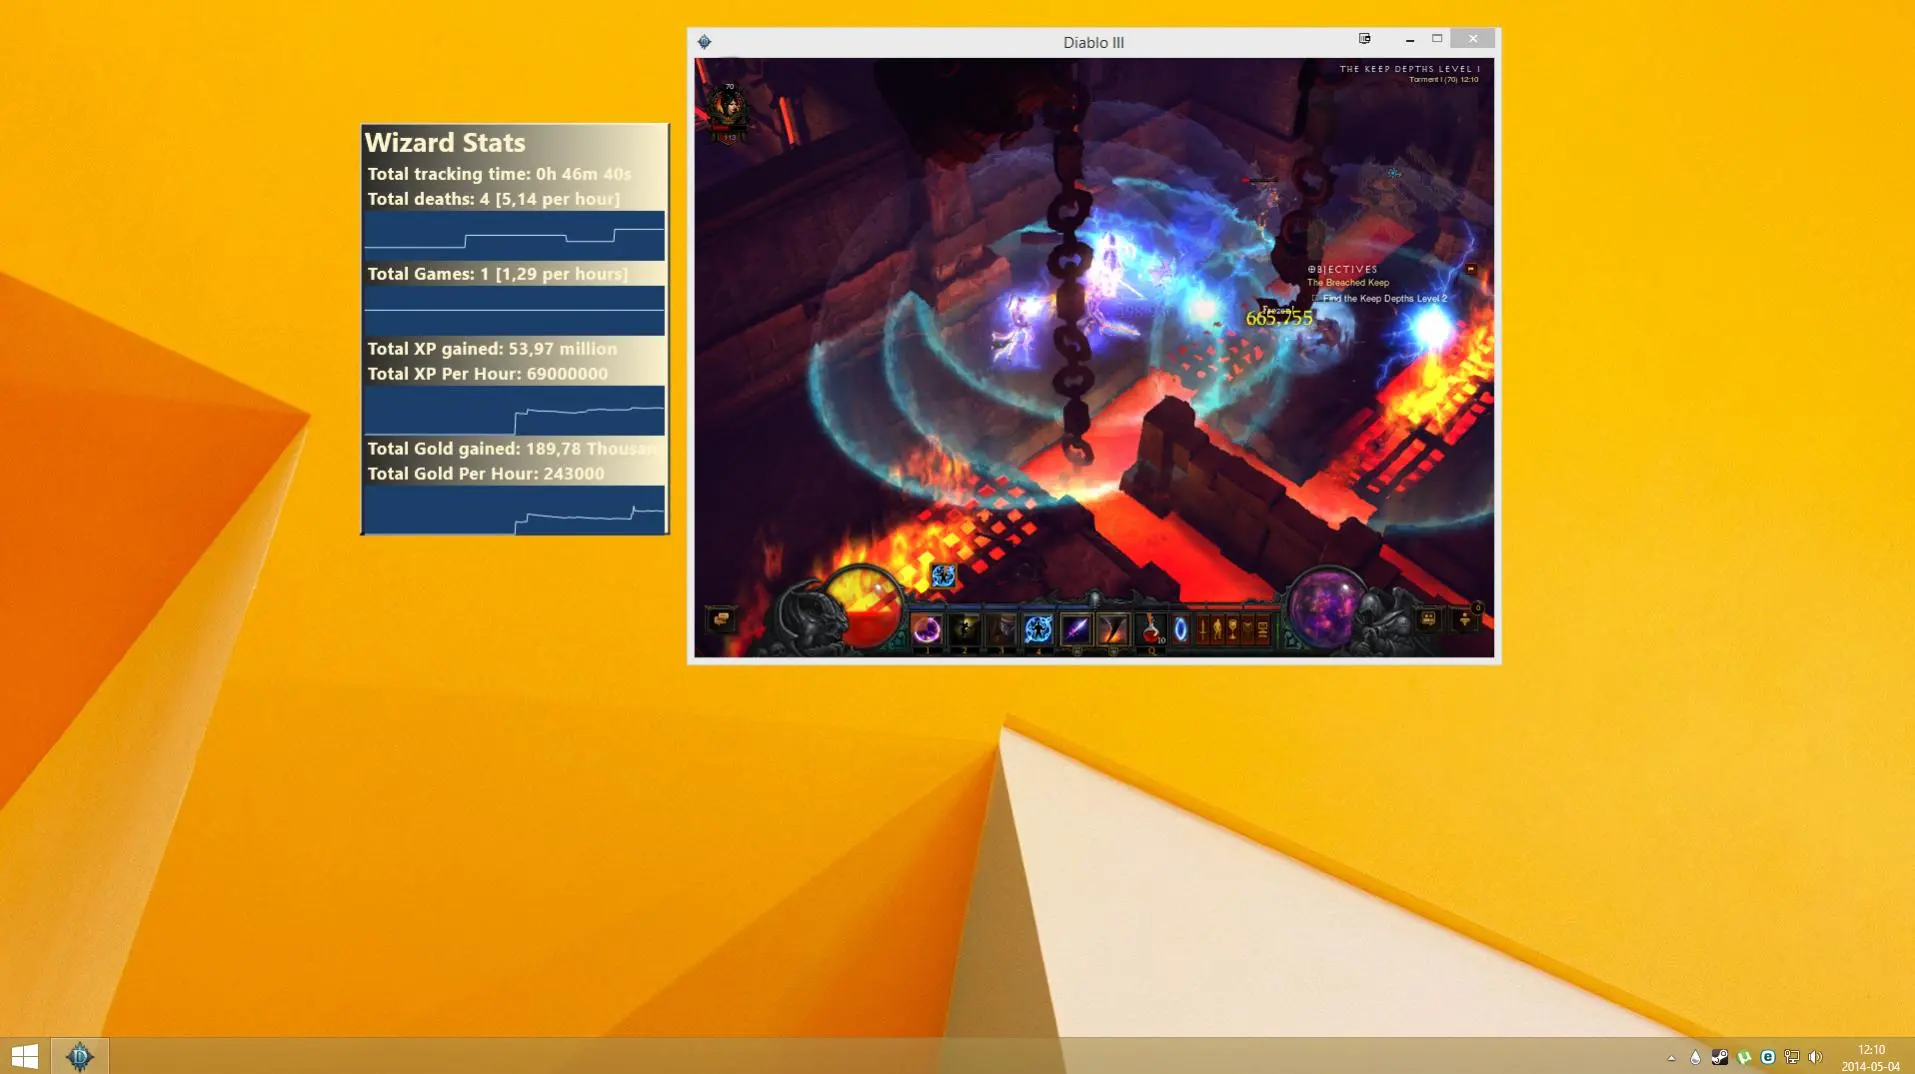Click the compact-view button on Diablo III title bar
Image resolution: width=1915 pixels, height=1074 pixels.
(x=1364, y=39)
